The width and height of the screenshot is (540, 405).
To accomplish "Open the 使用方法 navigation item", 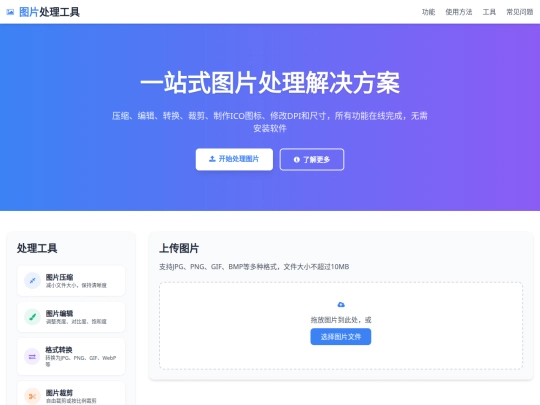I will [x=459, y=12].
